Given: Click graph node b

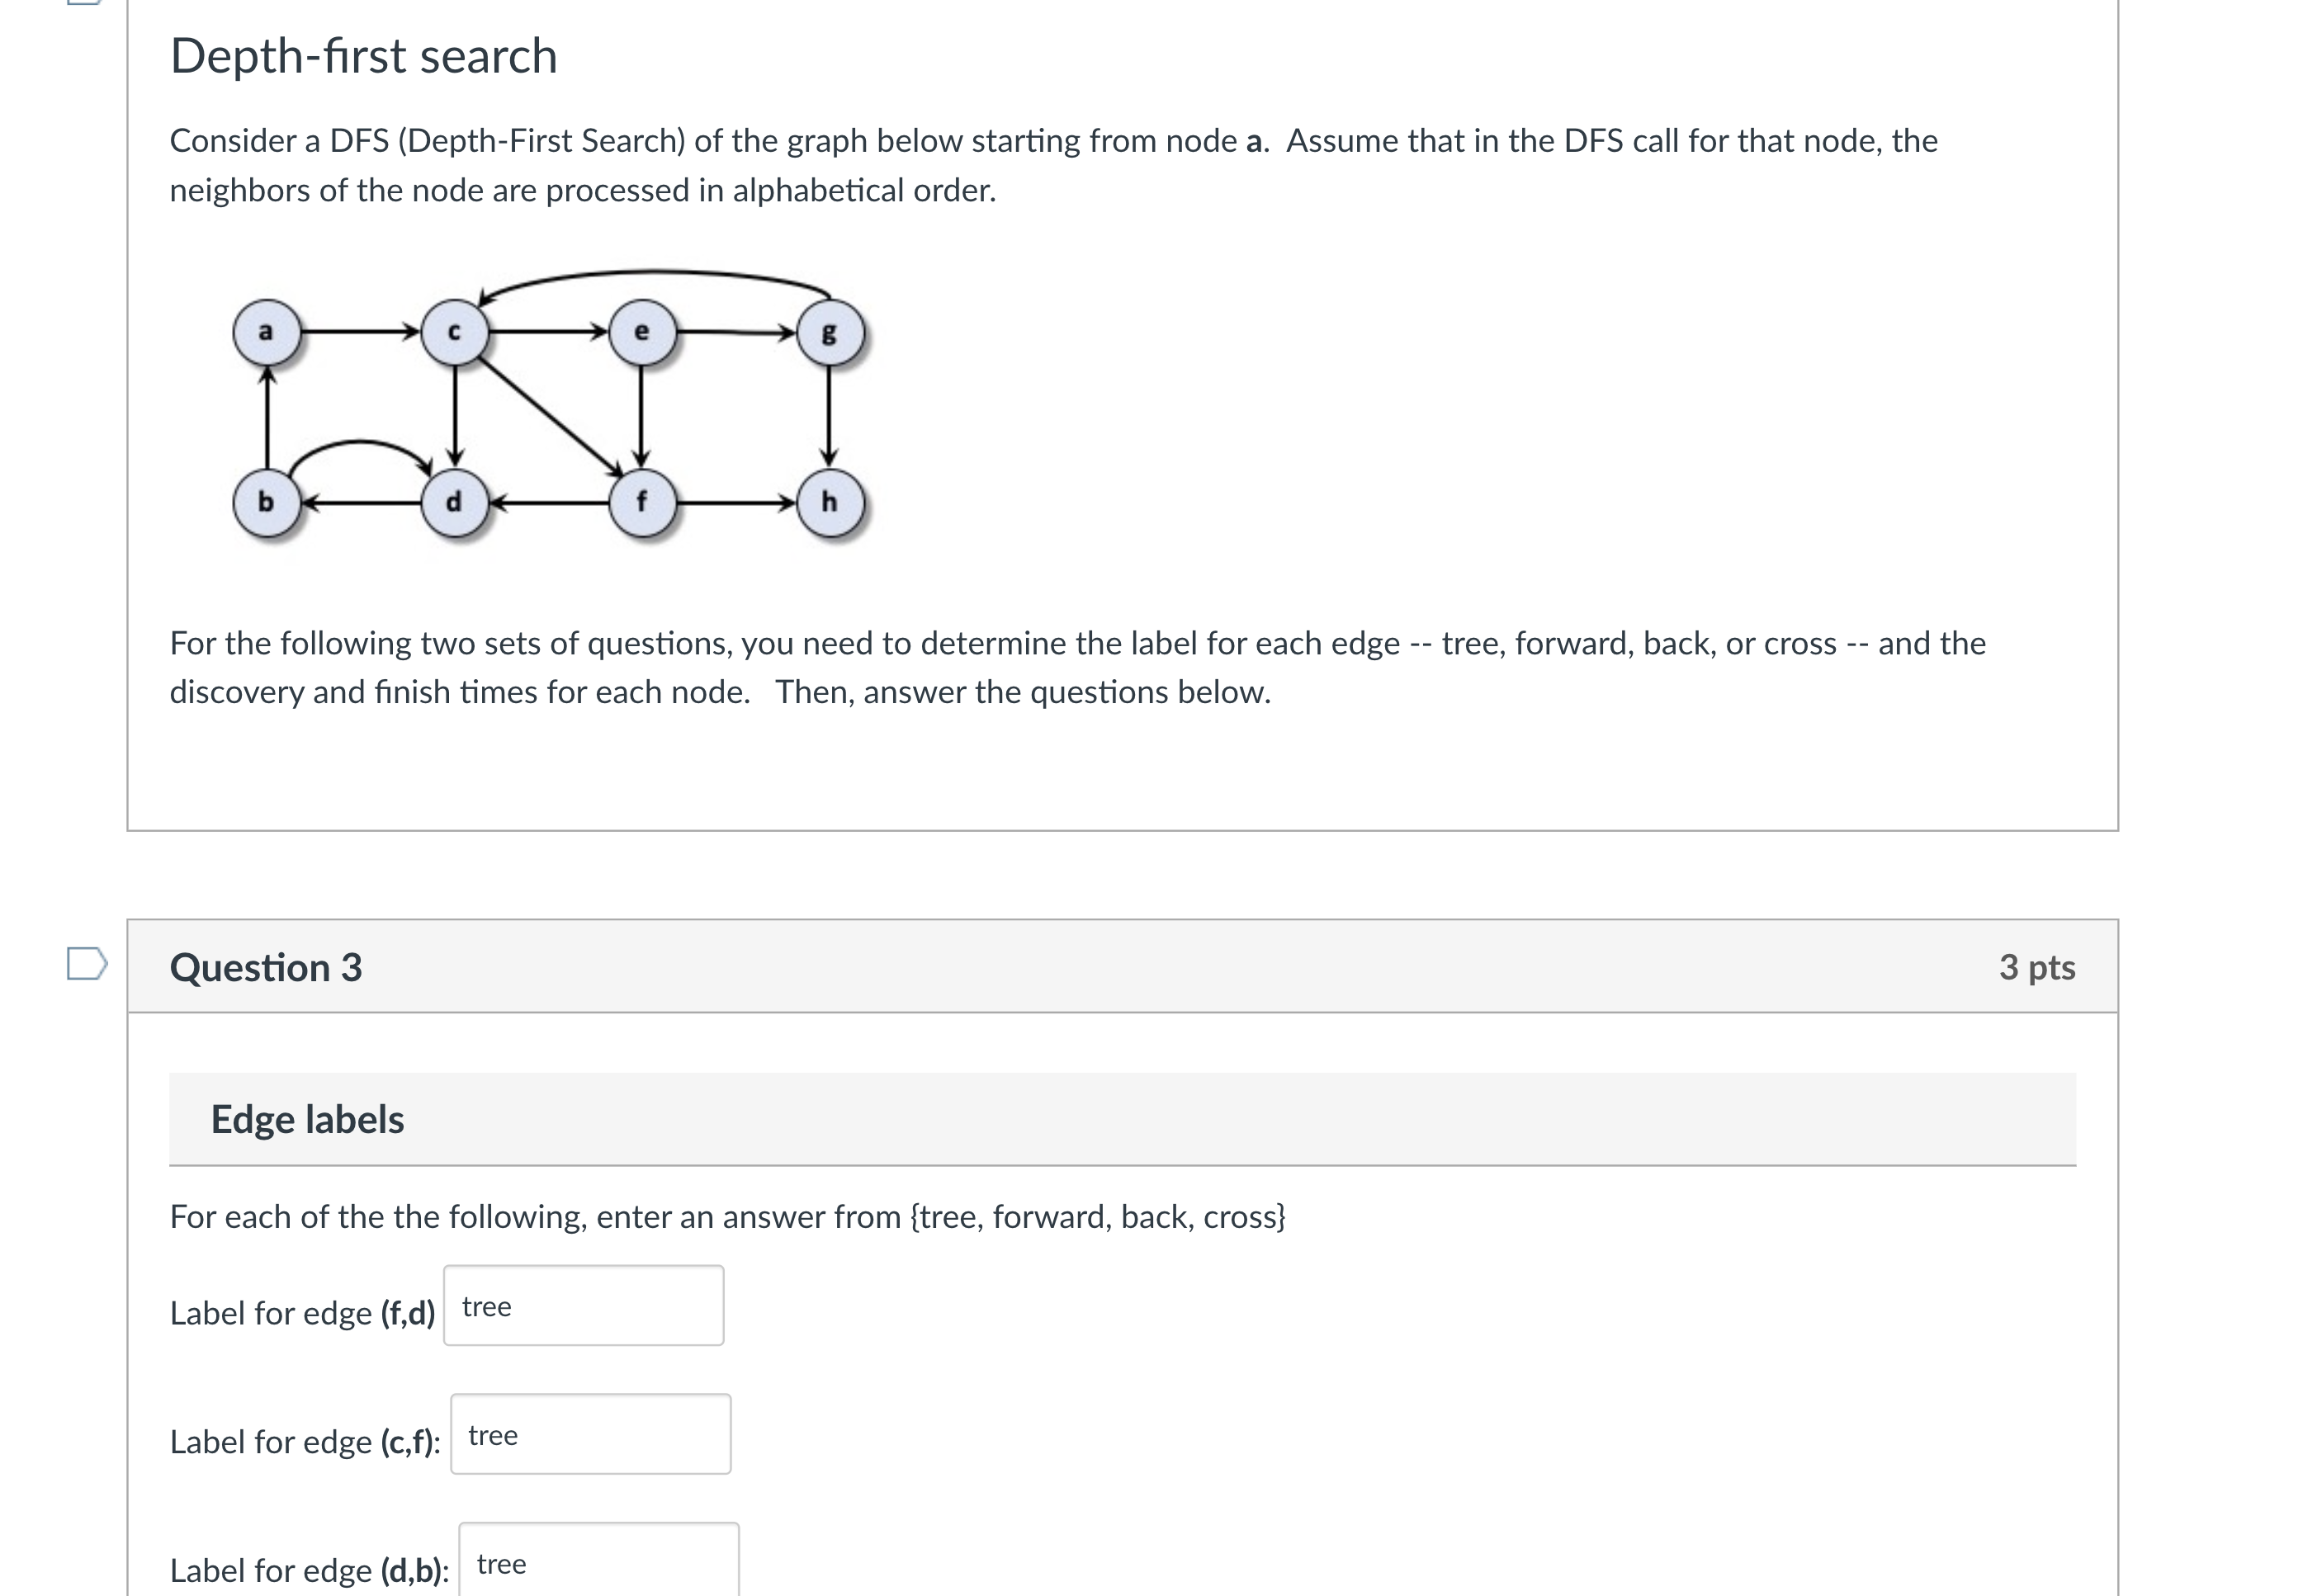Looking at the screenshot, I should coord(266,502).
